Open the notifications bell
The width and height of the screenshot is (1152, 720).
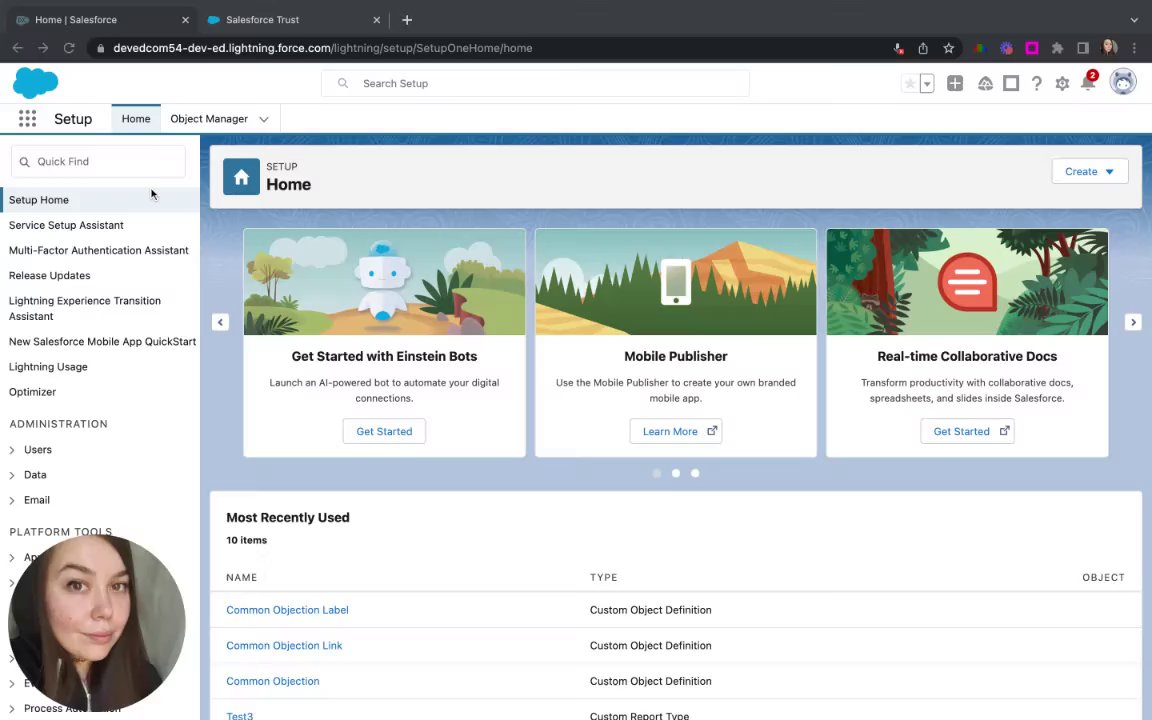pyautogui.click(x=1088, y=82)
